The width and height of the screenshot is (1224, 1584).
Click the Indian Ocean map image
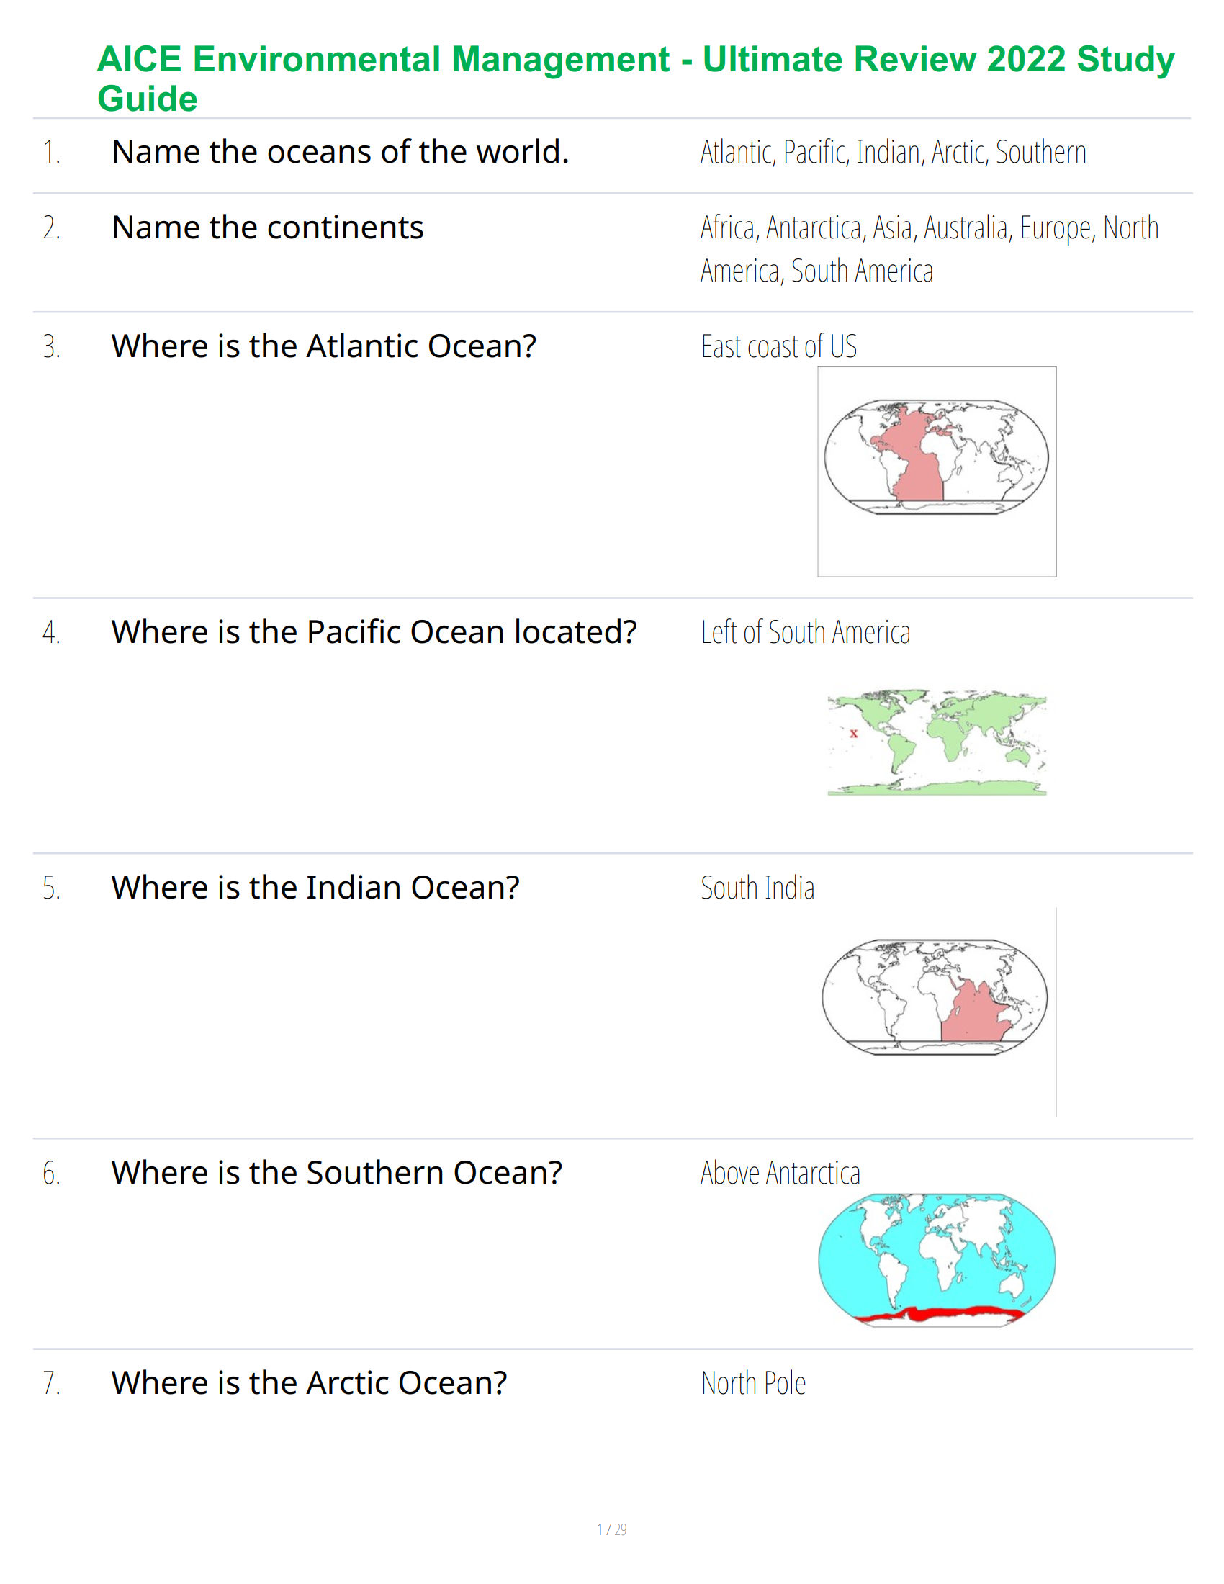[x=936, y=1000]
